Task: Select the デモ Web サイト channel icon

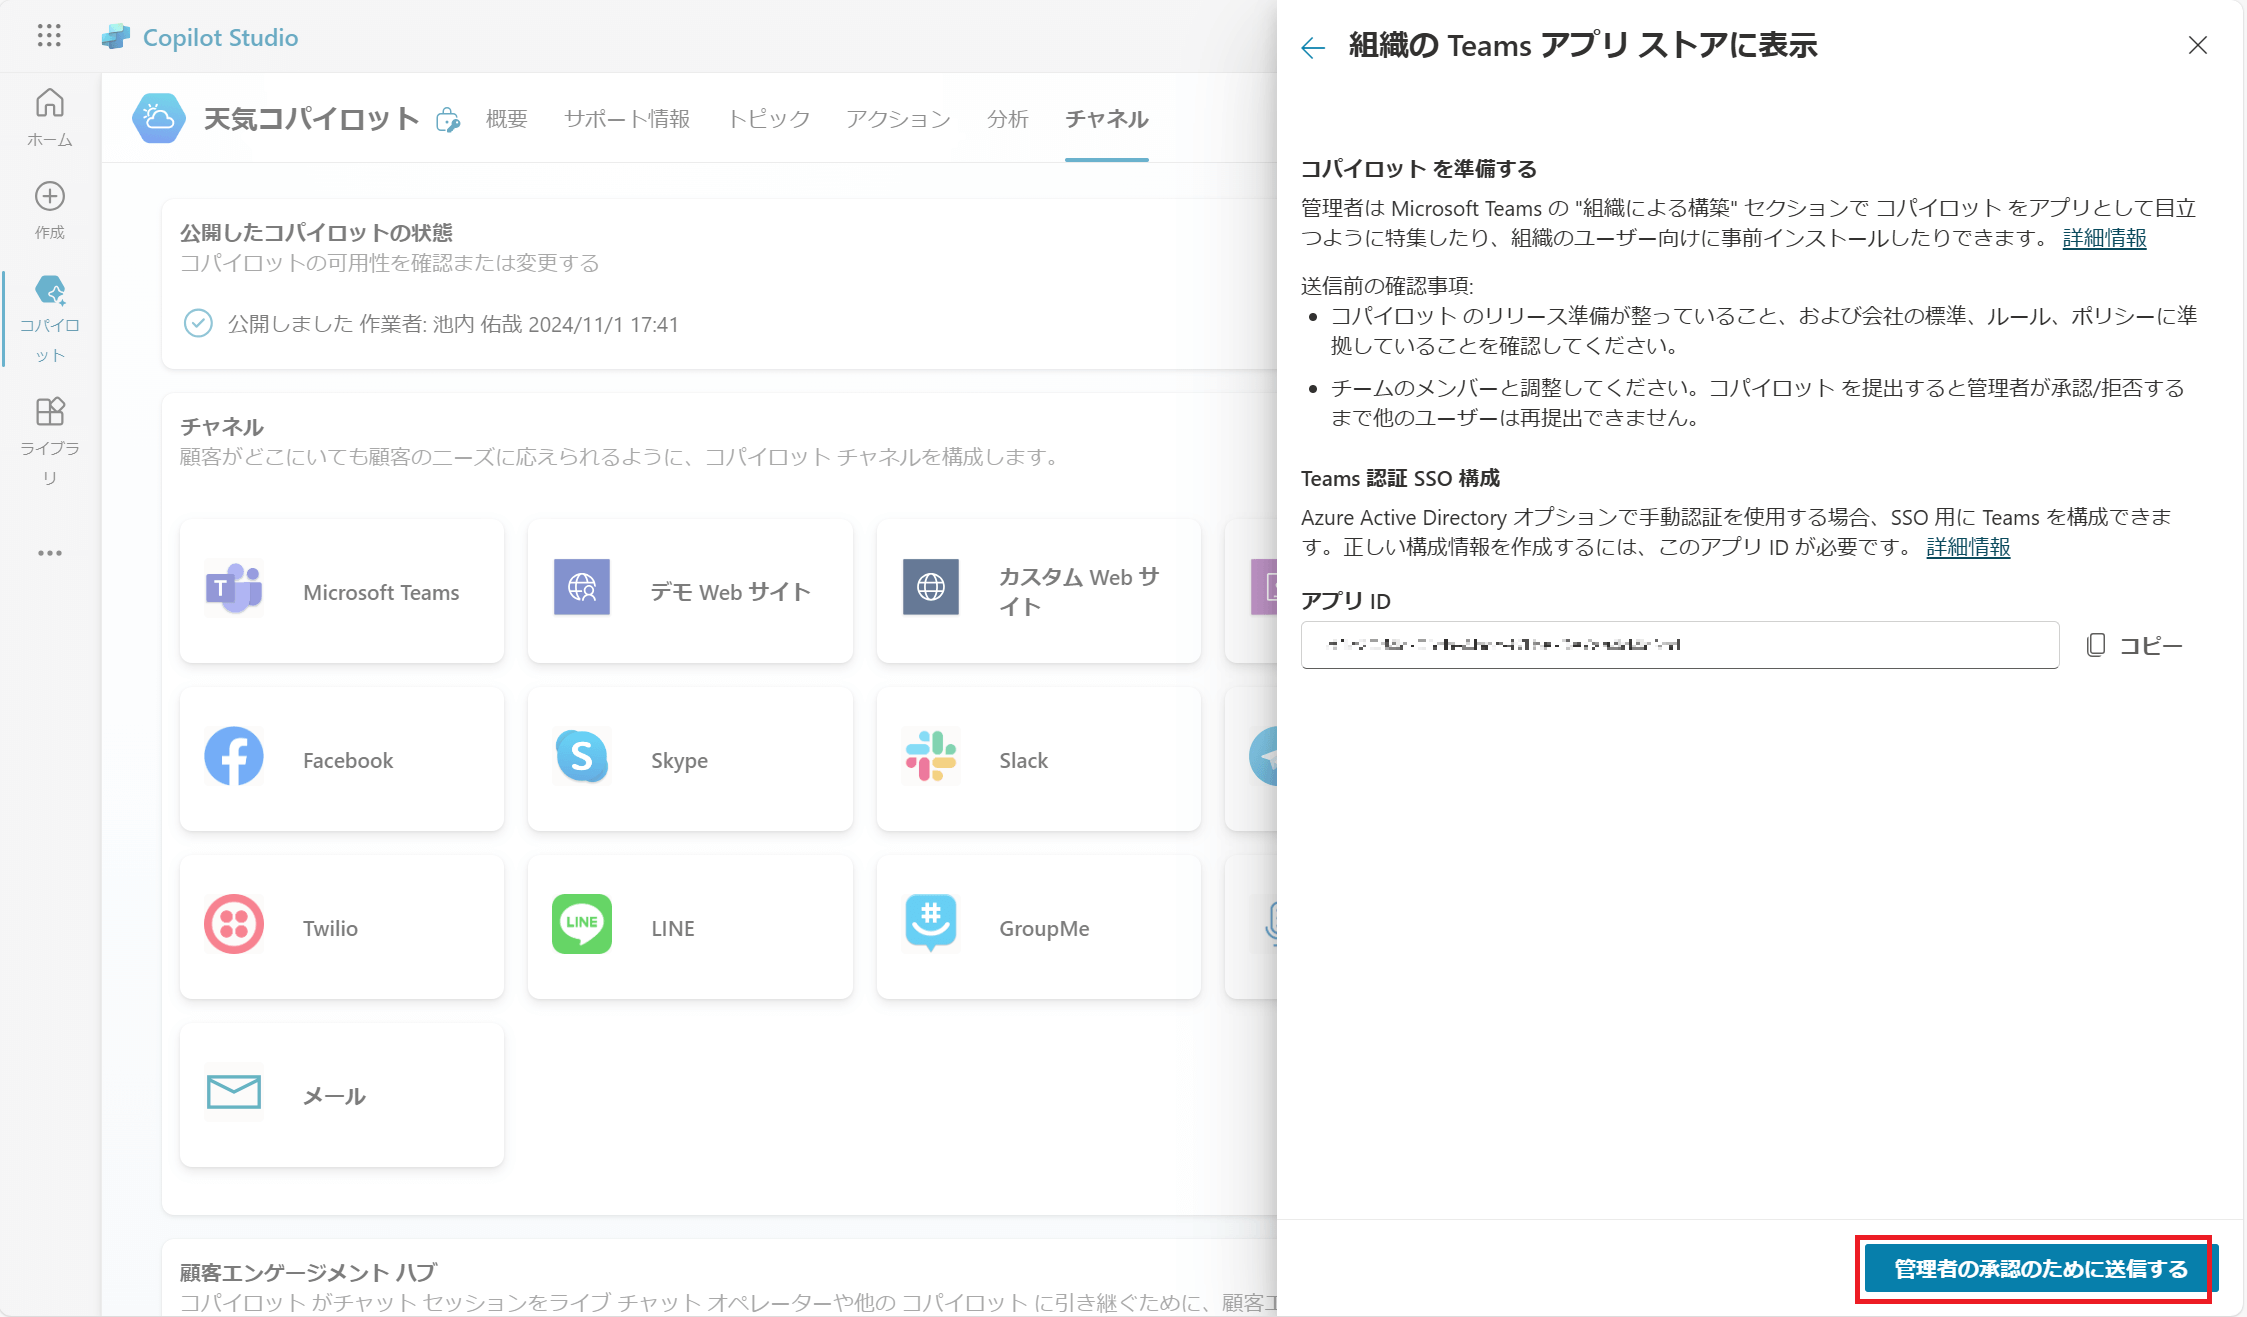Action: tap(582, 587)
